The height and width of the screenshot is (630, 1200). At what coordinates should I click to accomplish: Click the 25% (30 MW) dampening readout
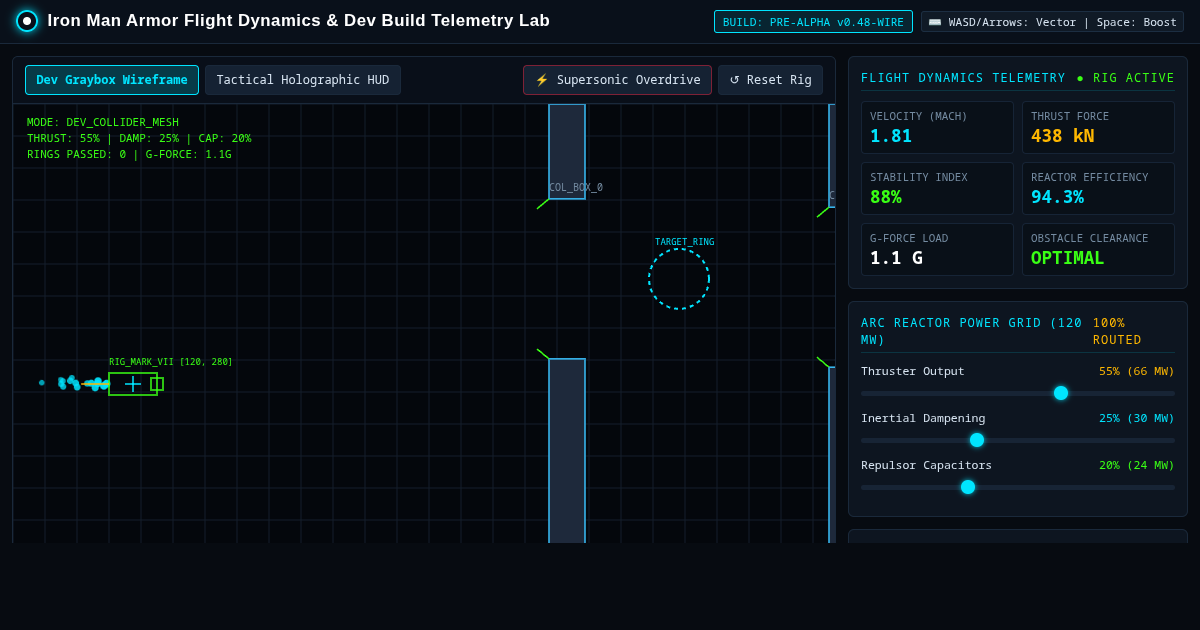point(1137,418)
